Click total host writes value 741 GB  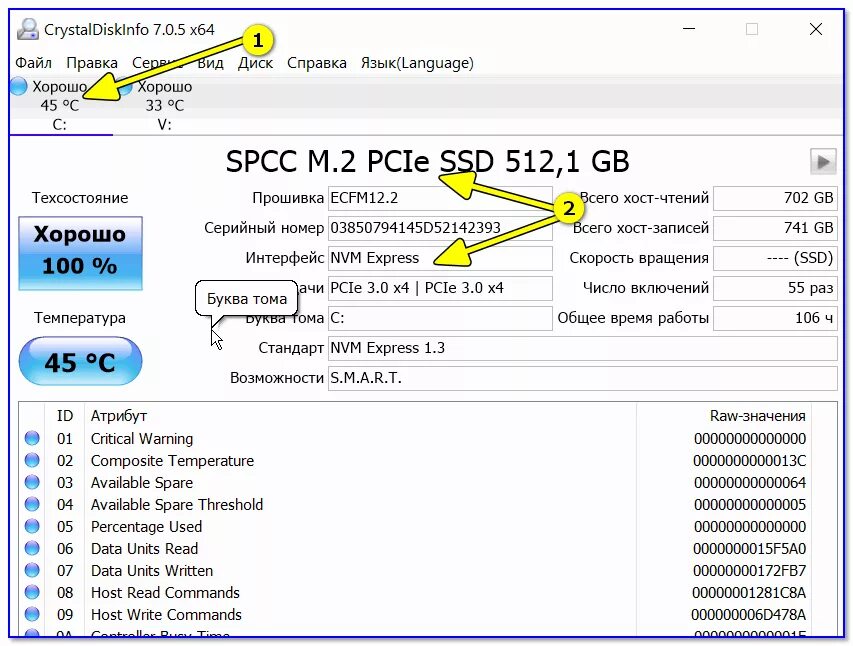[775, 228]
